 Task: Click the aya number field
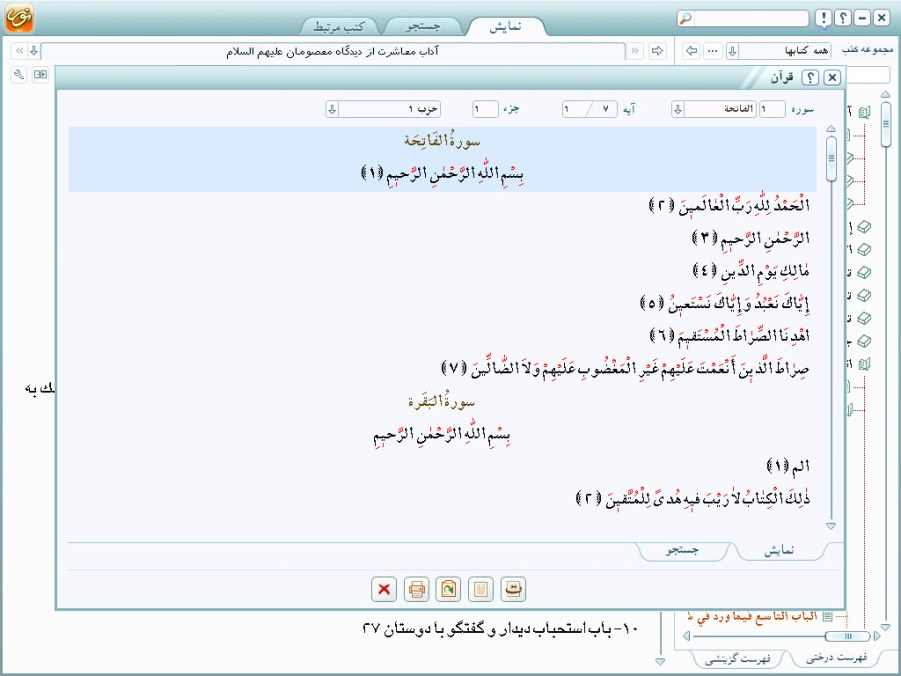(x=590, y=109)
